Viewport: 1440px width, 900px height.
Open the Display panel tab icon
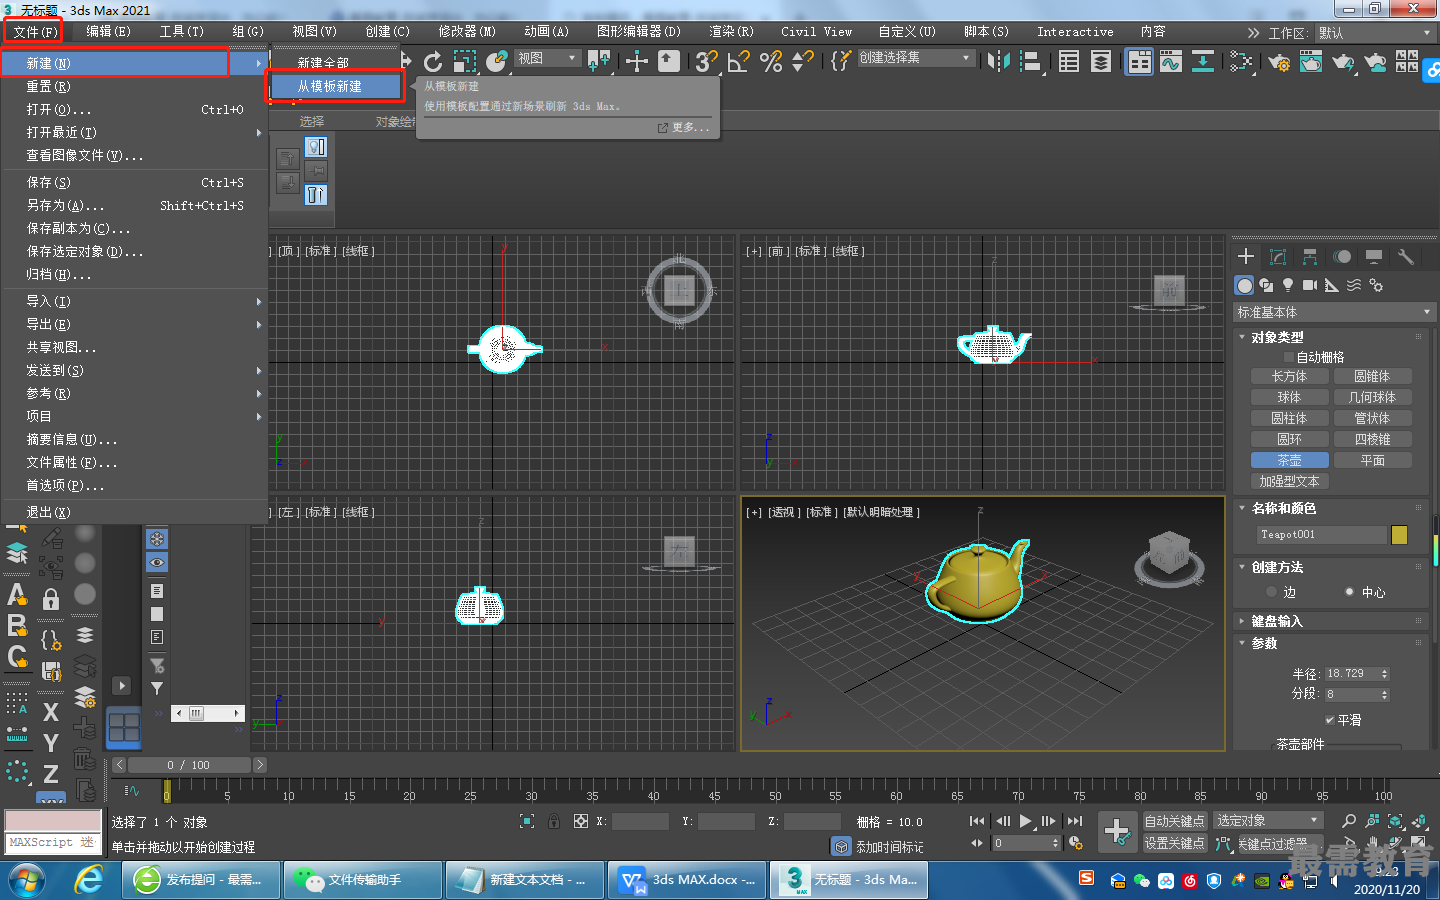1374,257
